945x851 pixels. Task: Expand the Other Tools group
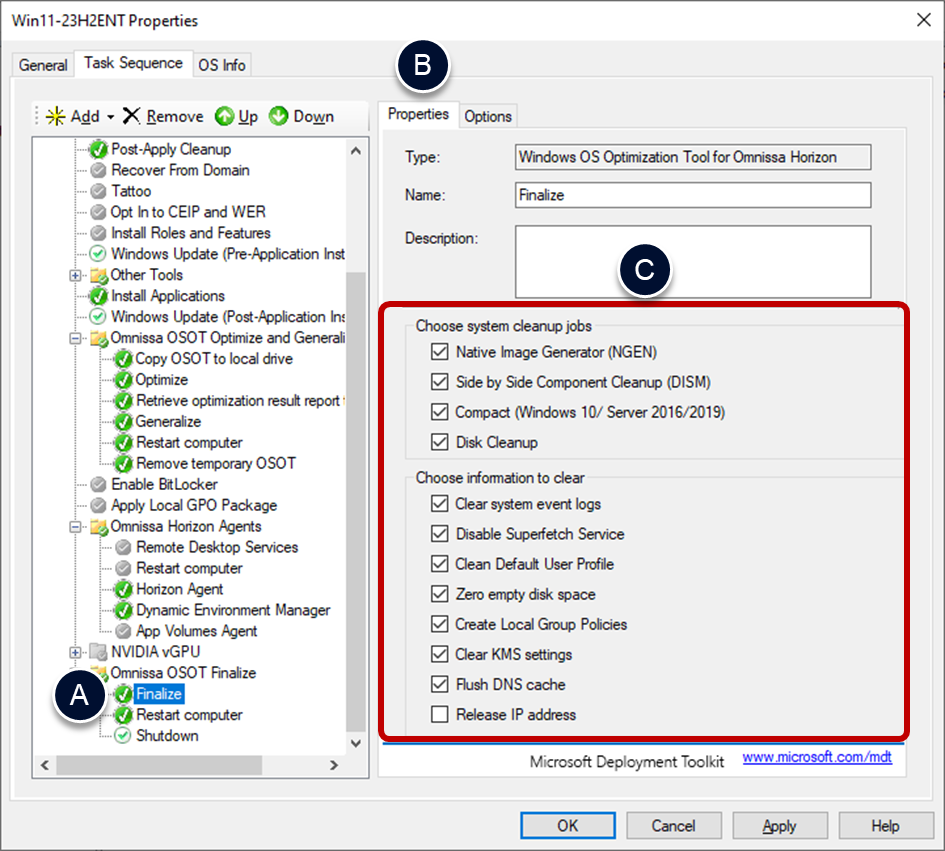(x=75, y=275)
